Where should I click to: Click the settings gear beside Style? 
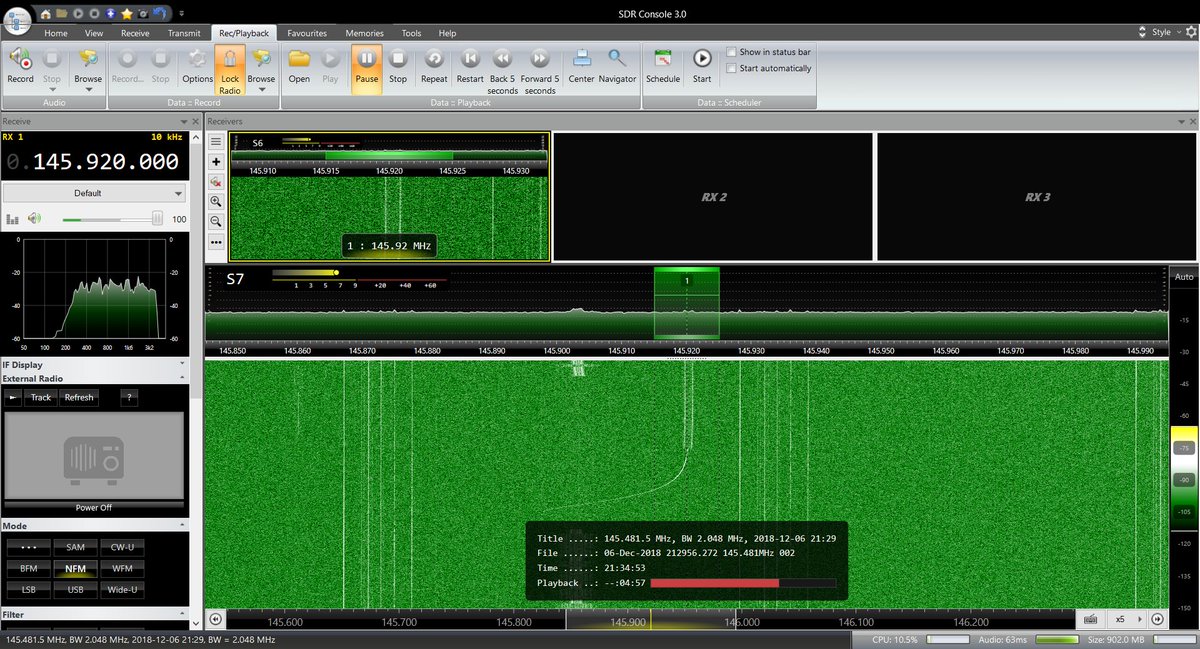(x=1190, y=32)
